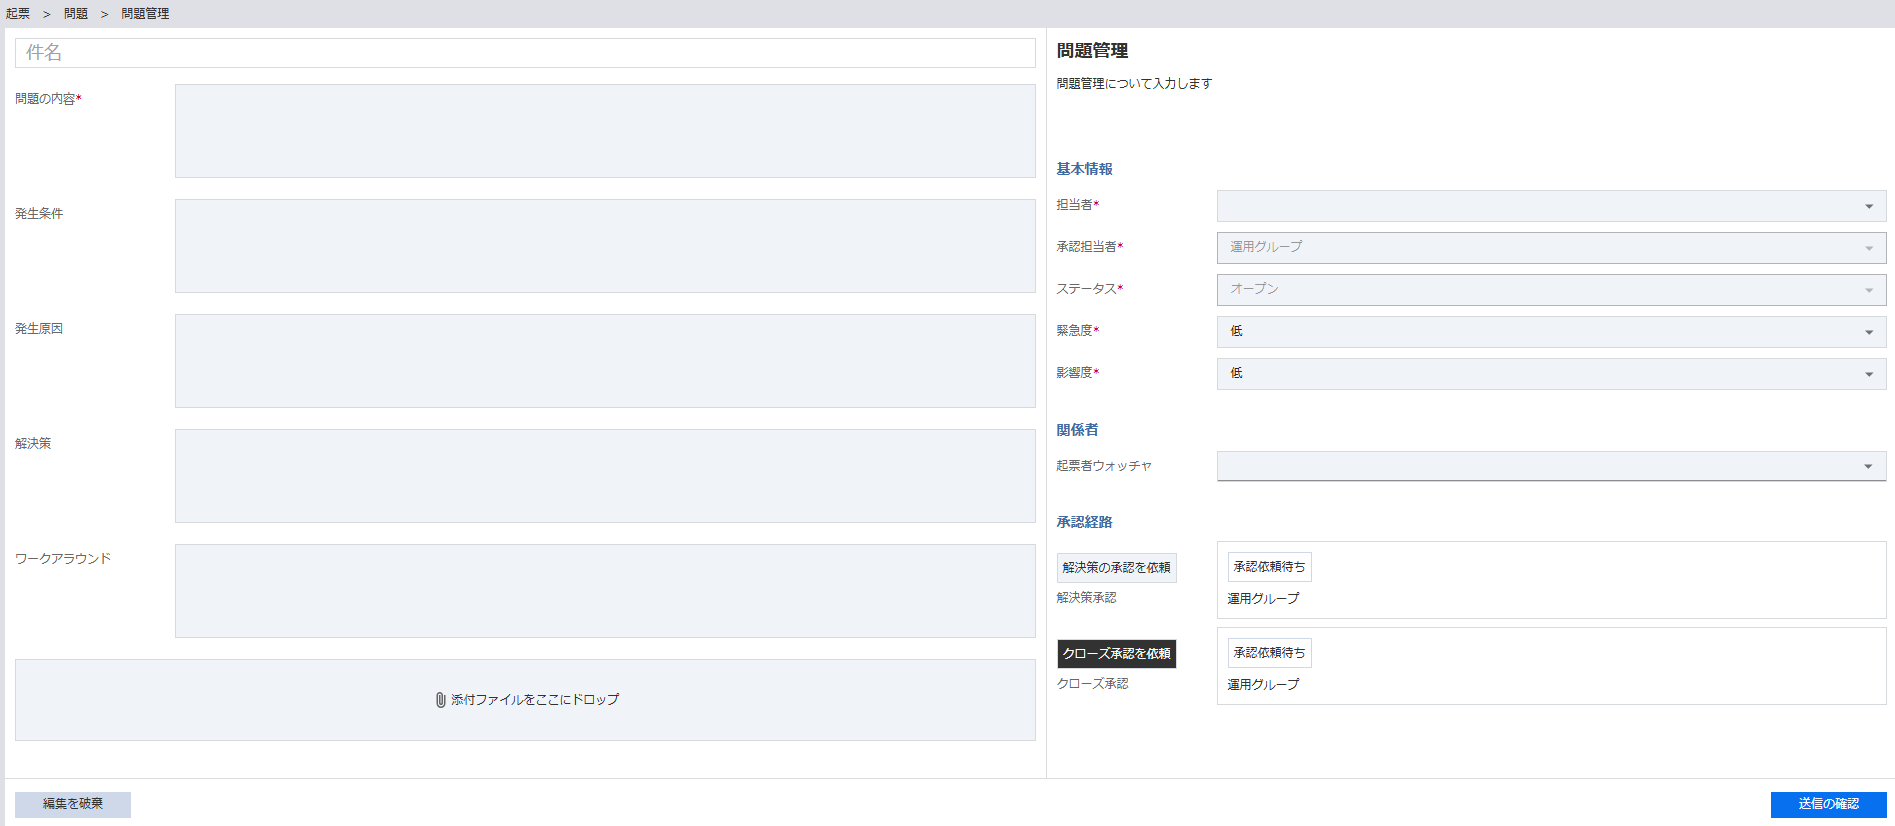1895x826 pixels.
Task: Open the 影響度 dropdown
Action: [x=1550, y=374]
